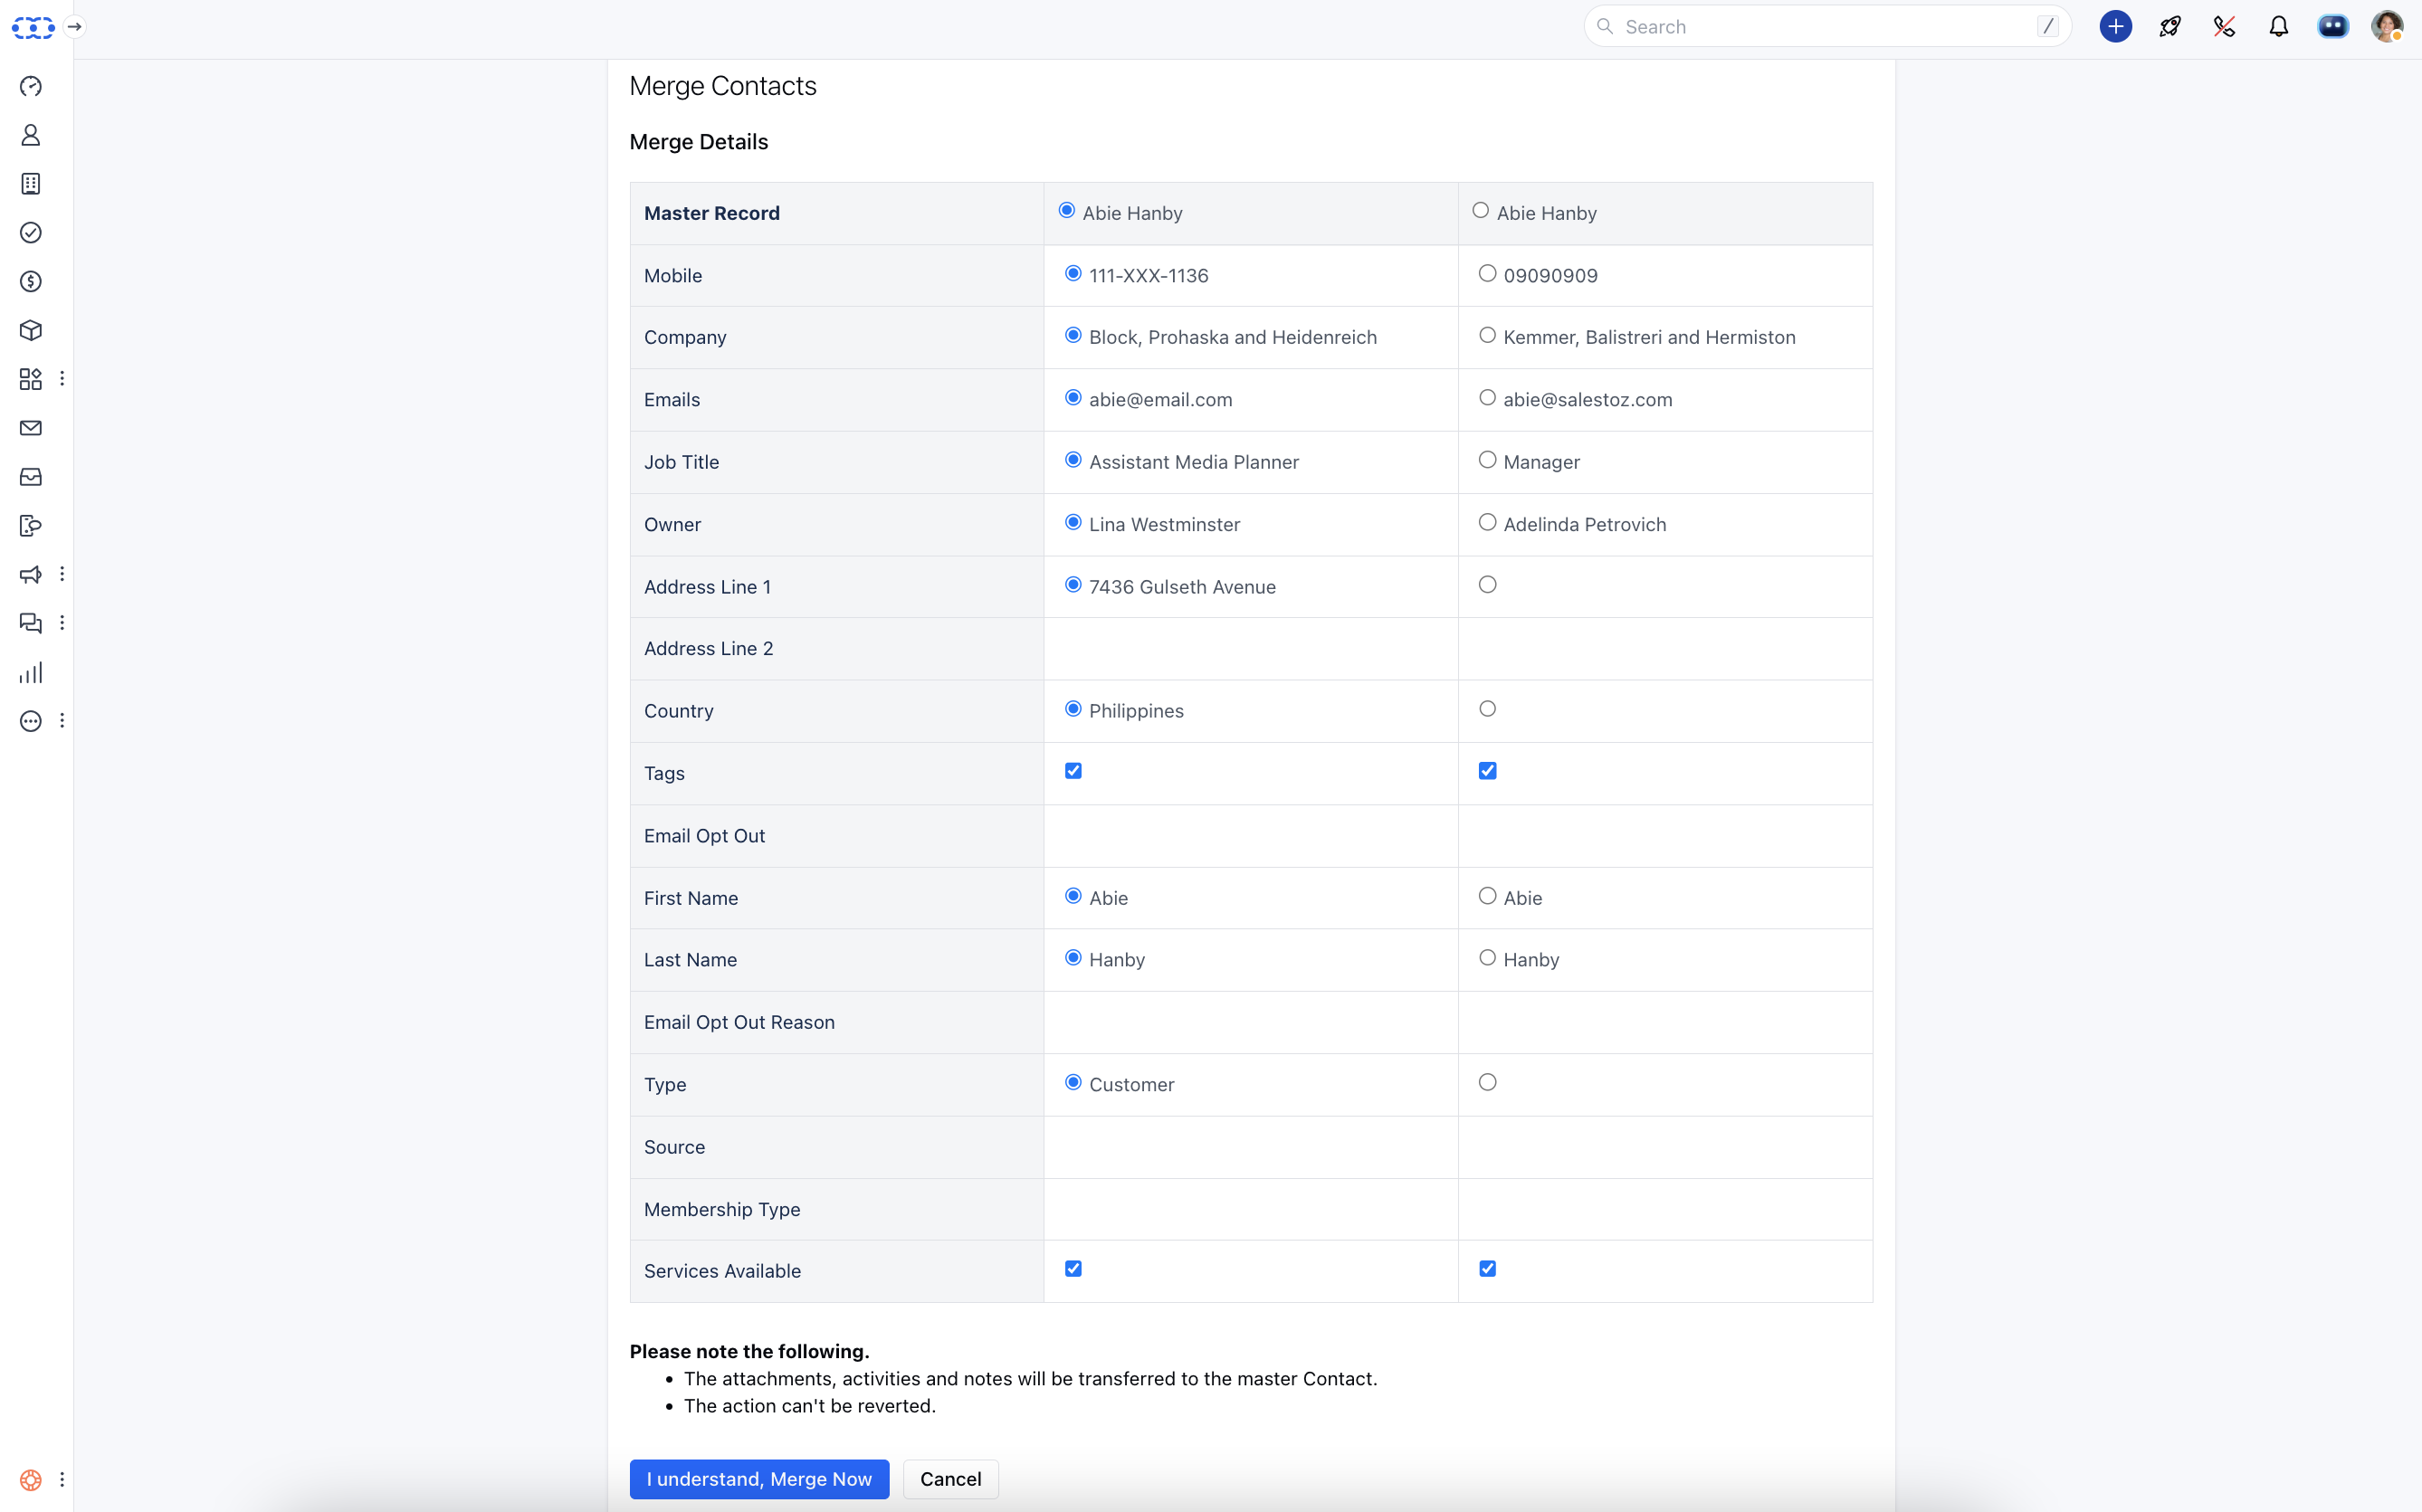Open more options beside campaigns megaphone

click(62, 574)
